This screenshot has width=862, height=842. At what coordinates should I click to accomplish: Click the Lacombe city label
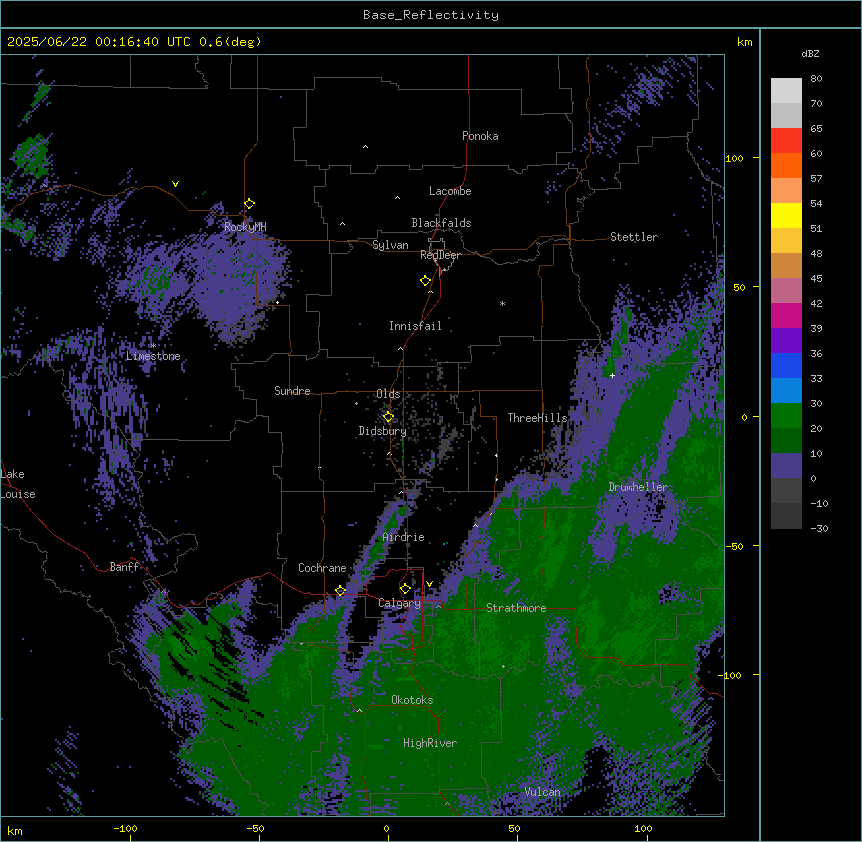click(450, 191)
